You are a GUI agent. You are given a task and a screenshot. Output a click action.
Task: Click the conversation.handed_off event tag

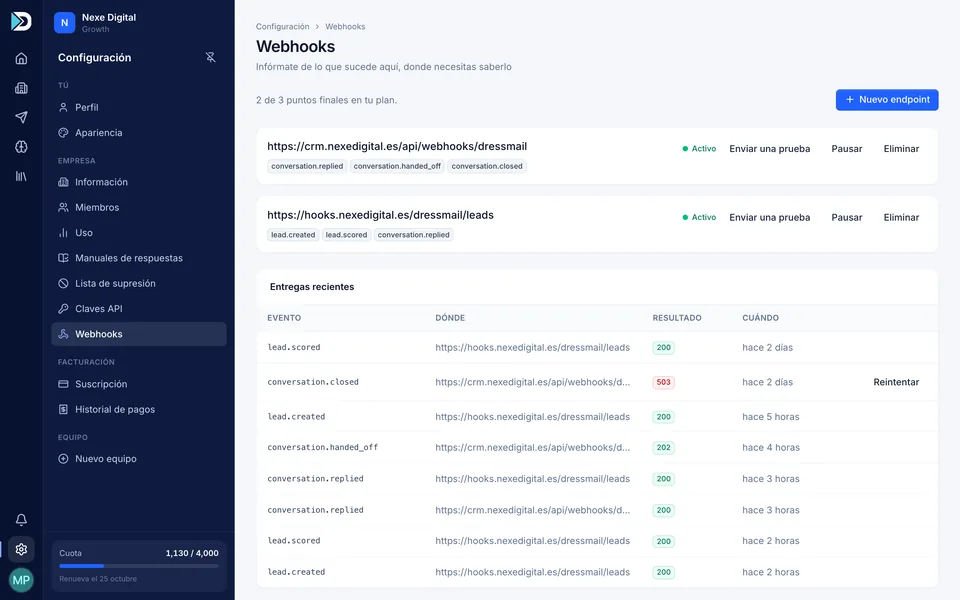tap(397, 166)
